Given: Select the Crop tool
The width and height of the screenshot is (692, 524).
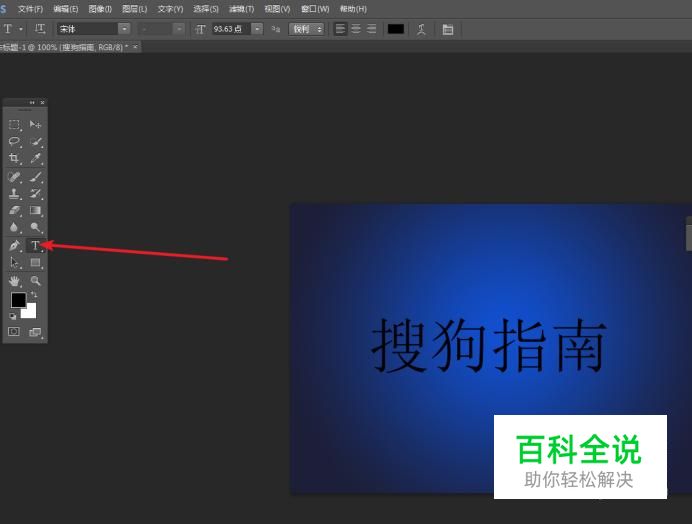Looking at the screenshot, I should click(14, 158).
